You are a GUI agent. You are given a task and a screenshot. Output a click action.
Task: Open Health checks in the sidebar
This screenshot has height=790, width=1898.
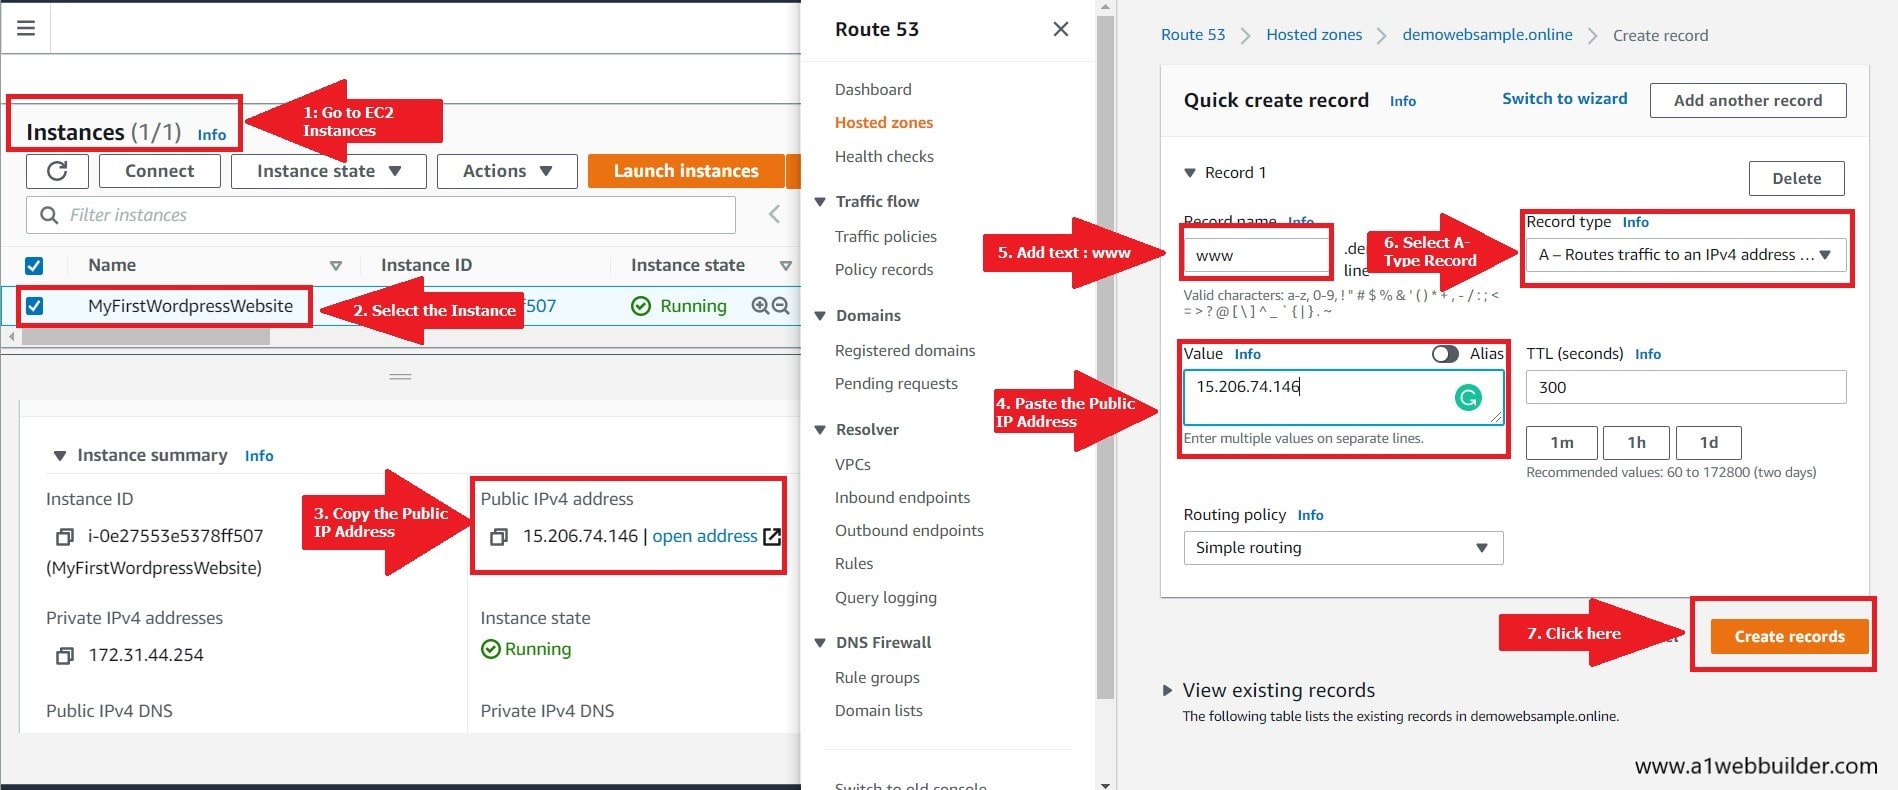[884, 156]
